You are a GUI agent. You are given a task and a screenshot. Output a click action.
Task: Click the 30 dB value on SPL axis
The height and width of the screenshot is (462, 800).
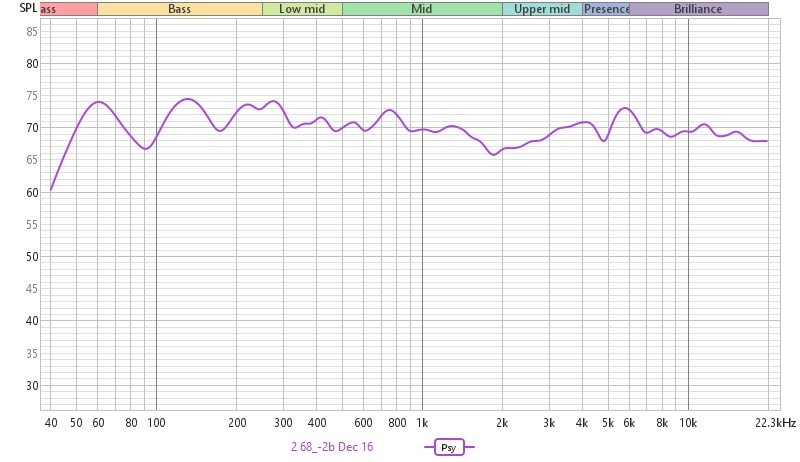coord(31,386)
